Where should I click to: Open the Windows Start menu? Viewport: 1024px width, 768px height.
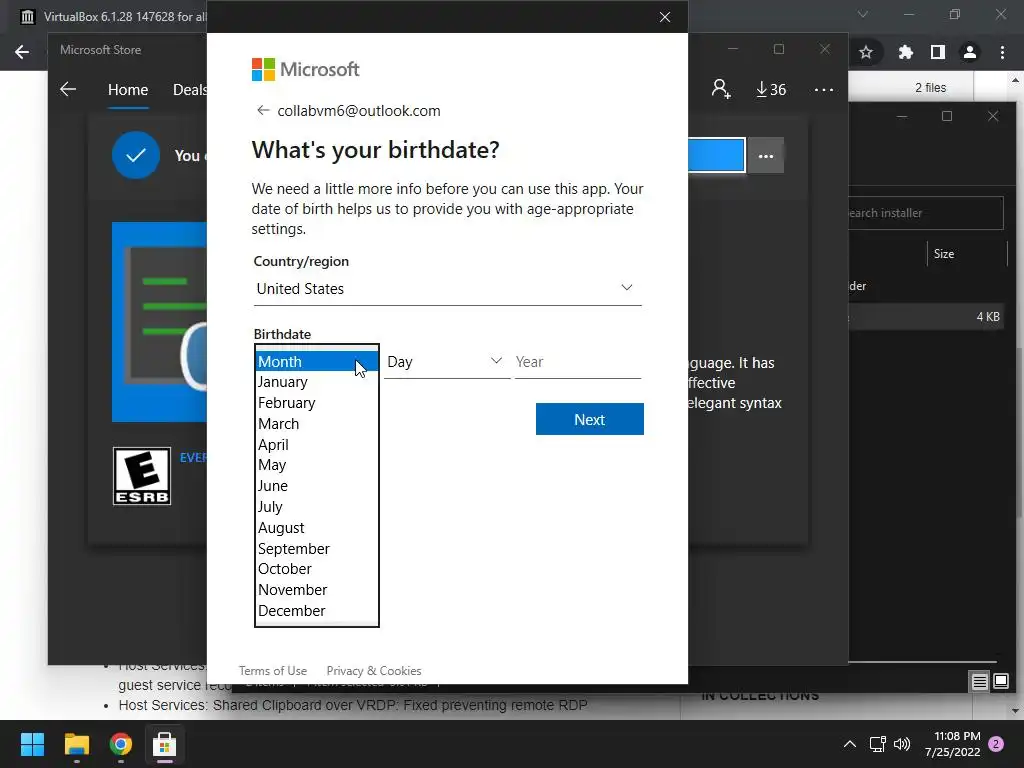(32, 744)
